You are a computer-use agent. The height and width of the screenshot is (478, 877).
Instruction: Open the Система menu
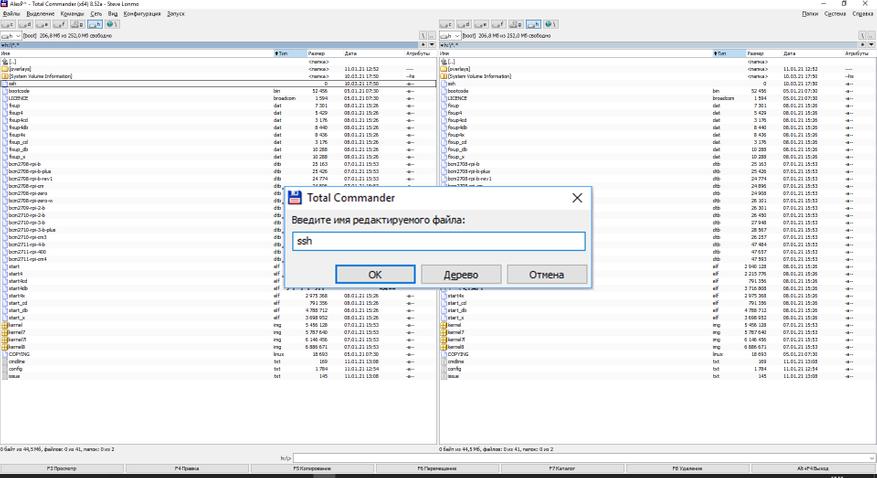click(x=835, y=13)
